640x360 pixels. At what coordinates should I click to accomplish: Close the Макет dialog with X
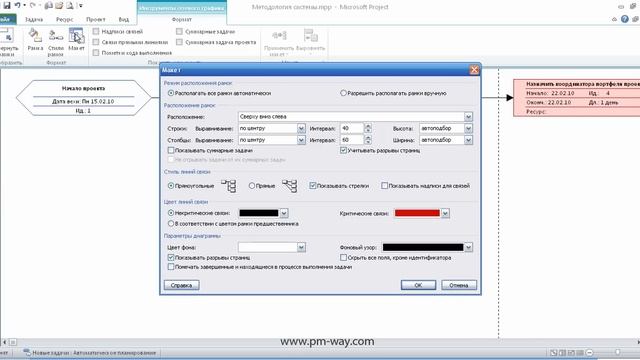(x=474, y=70)
